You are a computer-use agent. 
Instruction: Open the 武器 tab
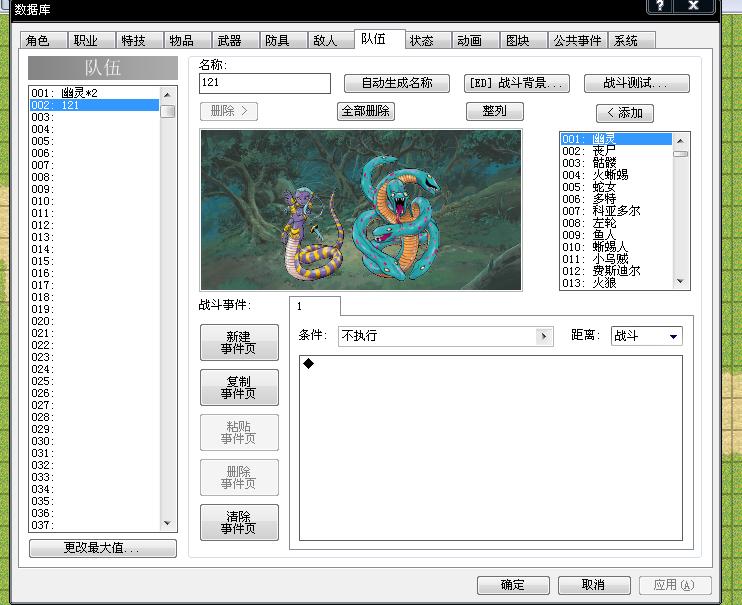[235, 41]
